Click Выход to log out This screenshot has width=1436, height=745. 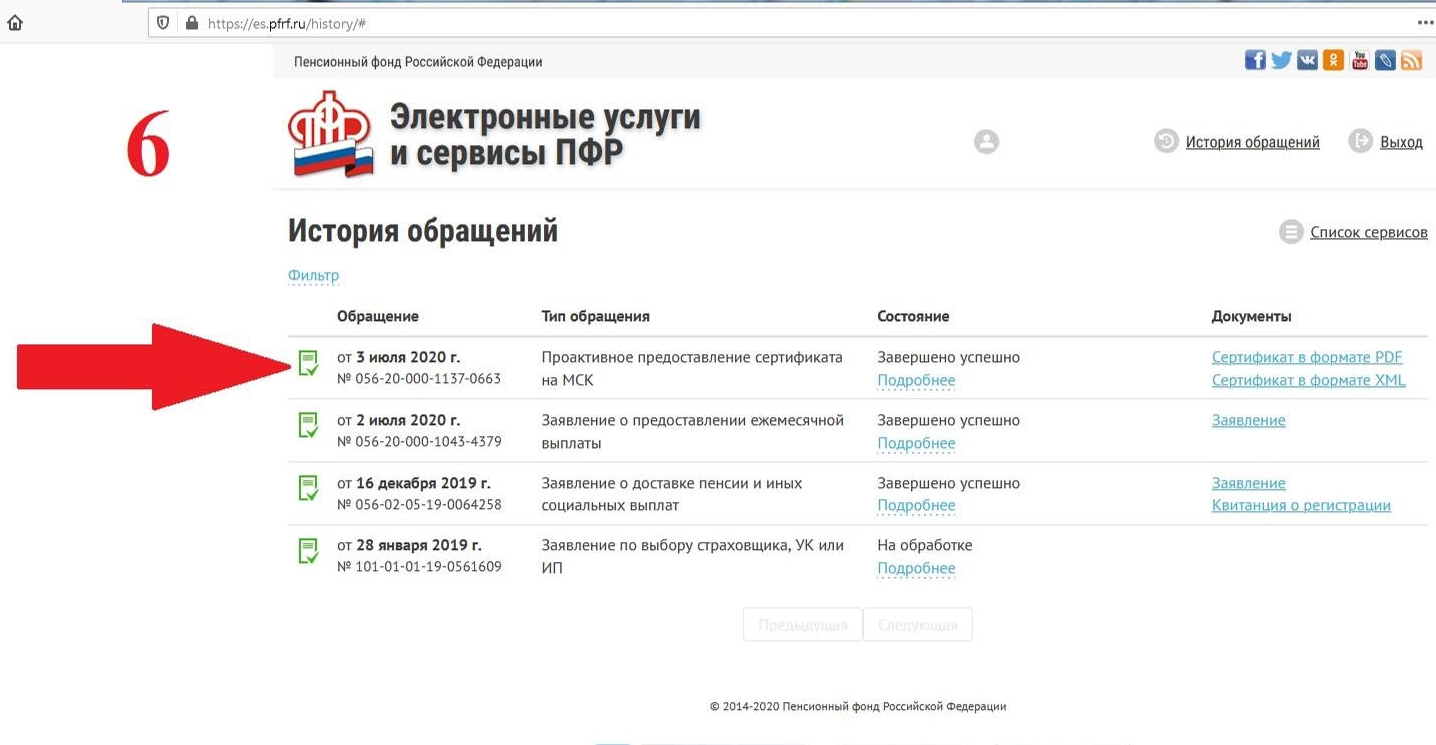tap(1400, 142)
